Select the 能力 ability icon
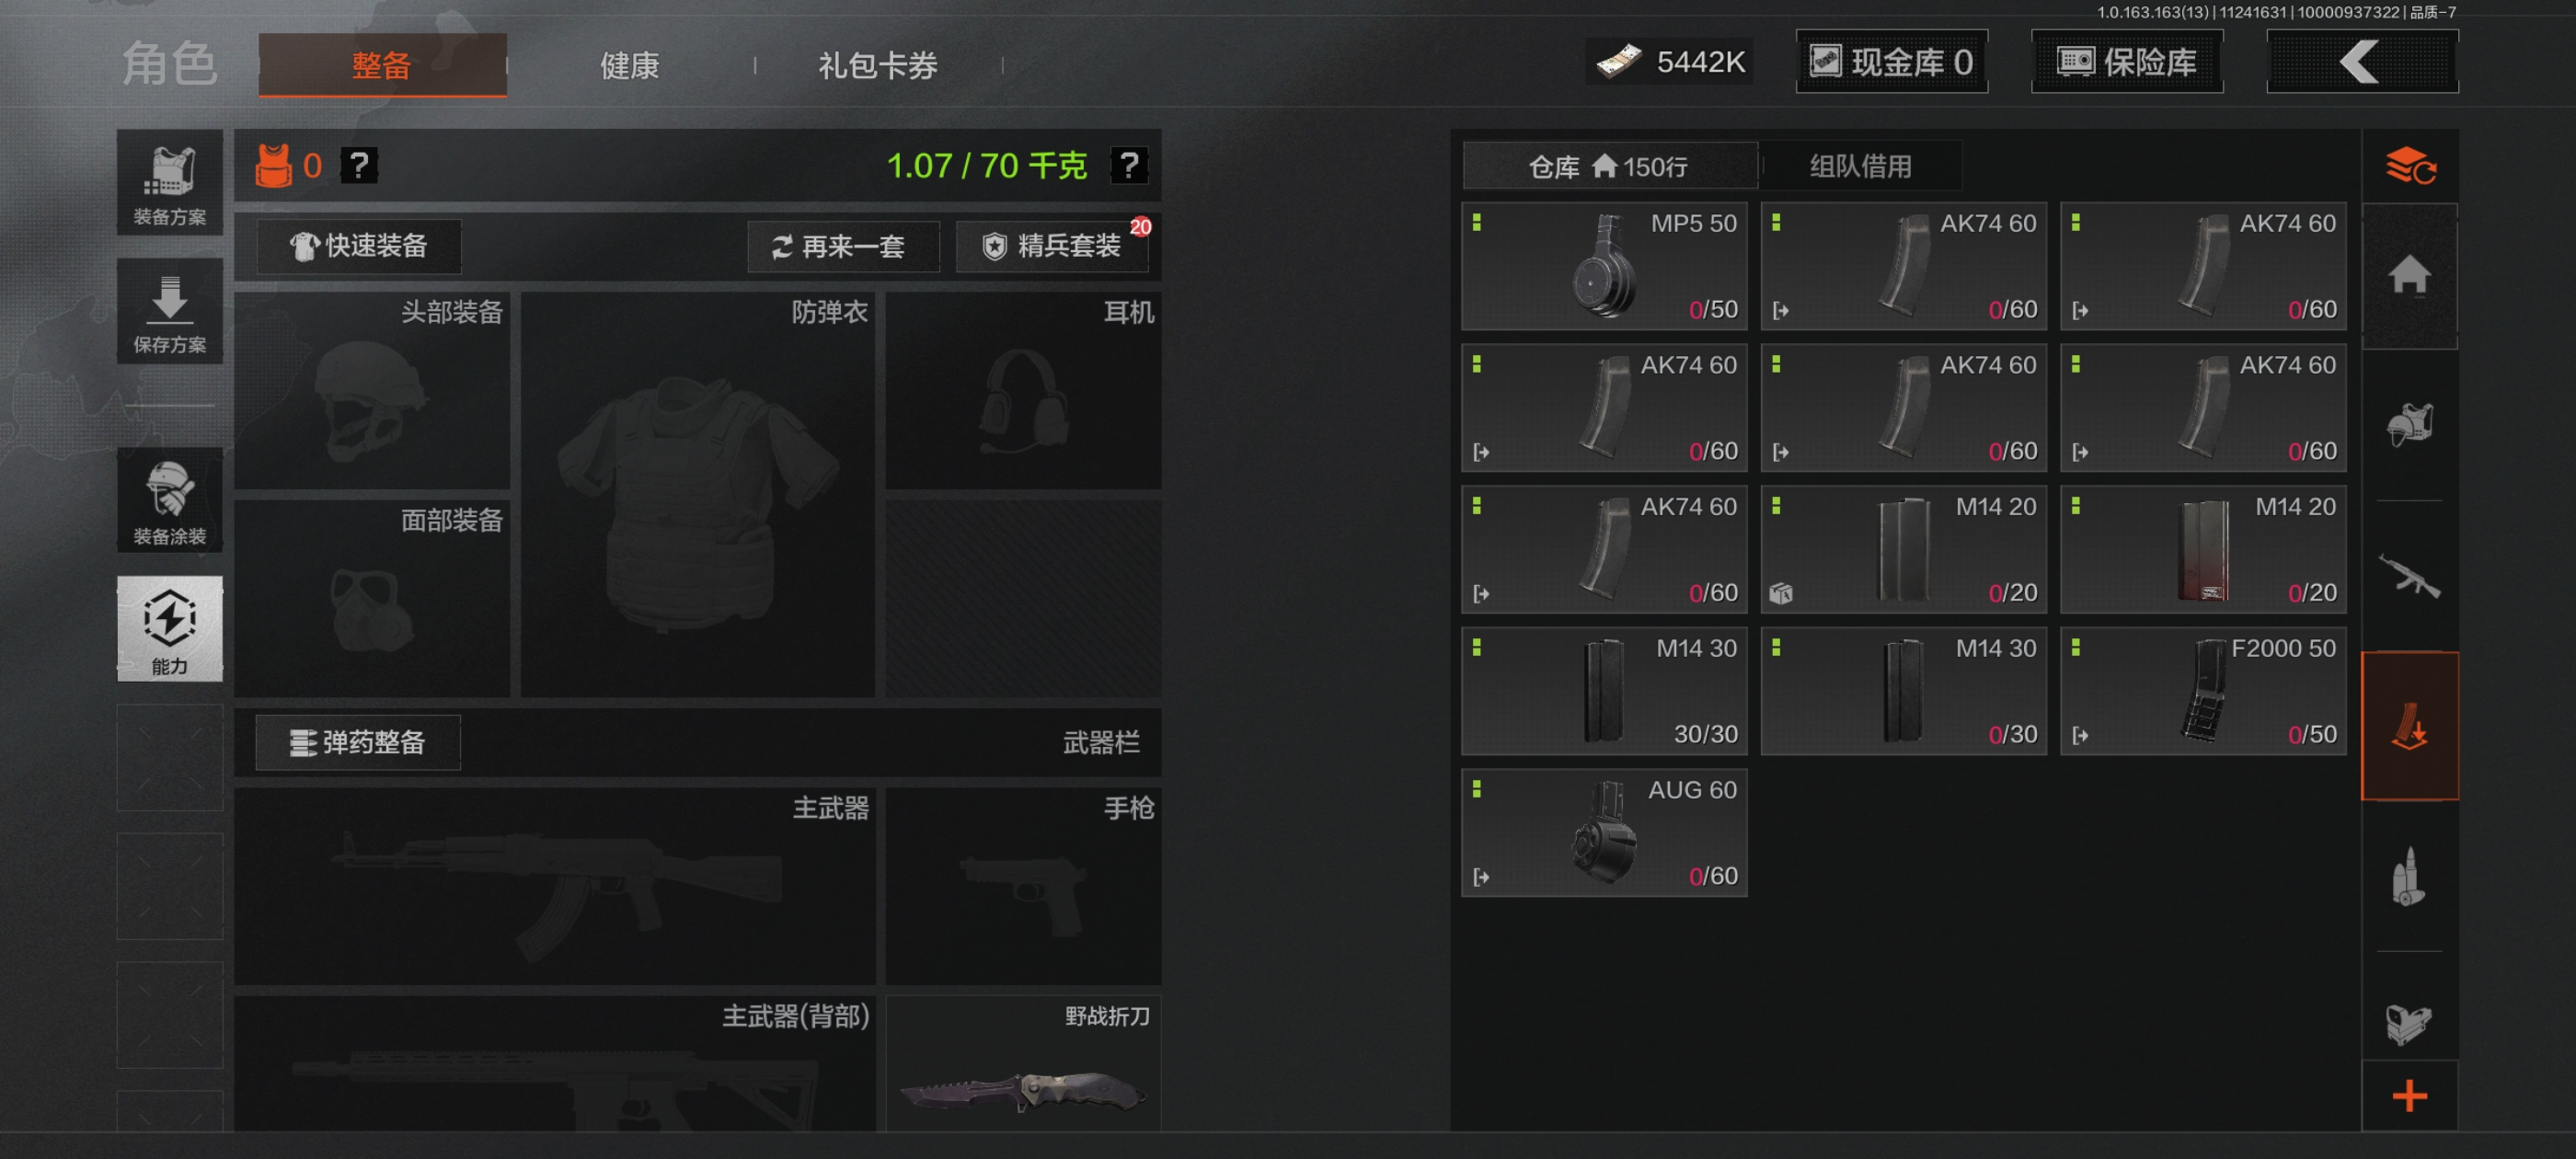The width and height of the screenshot is (2576, 1159). (169, 629)
